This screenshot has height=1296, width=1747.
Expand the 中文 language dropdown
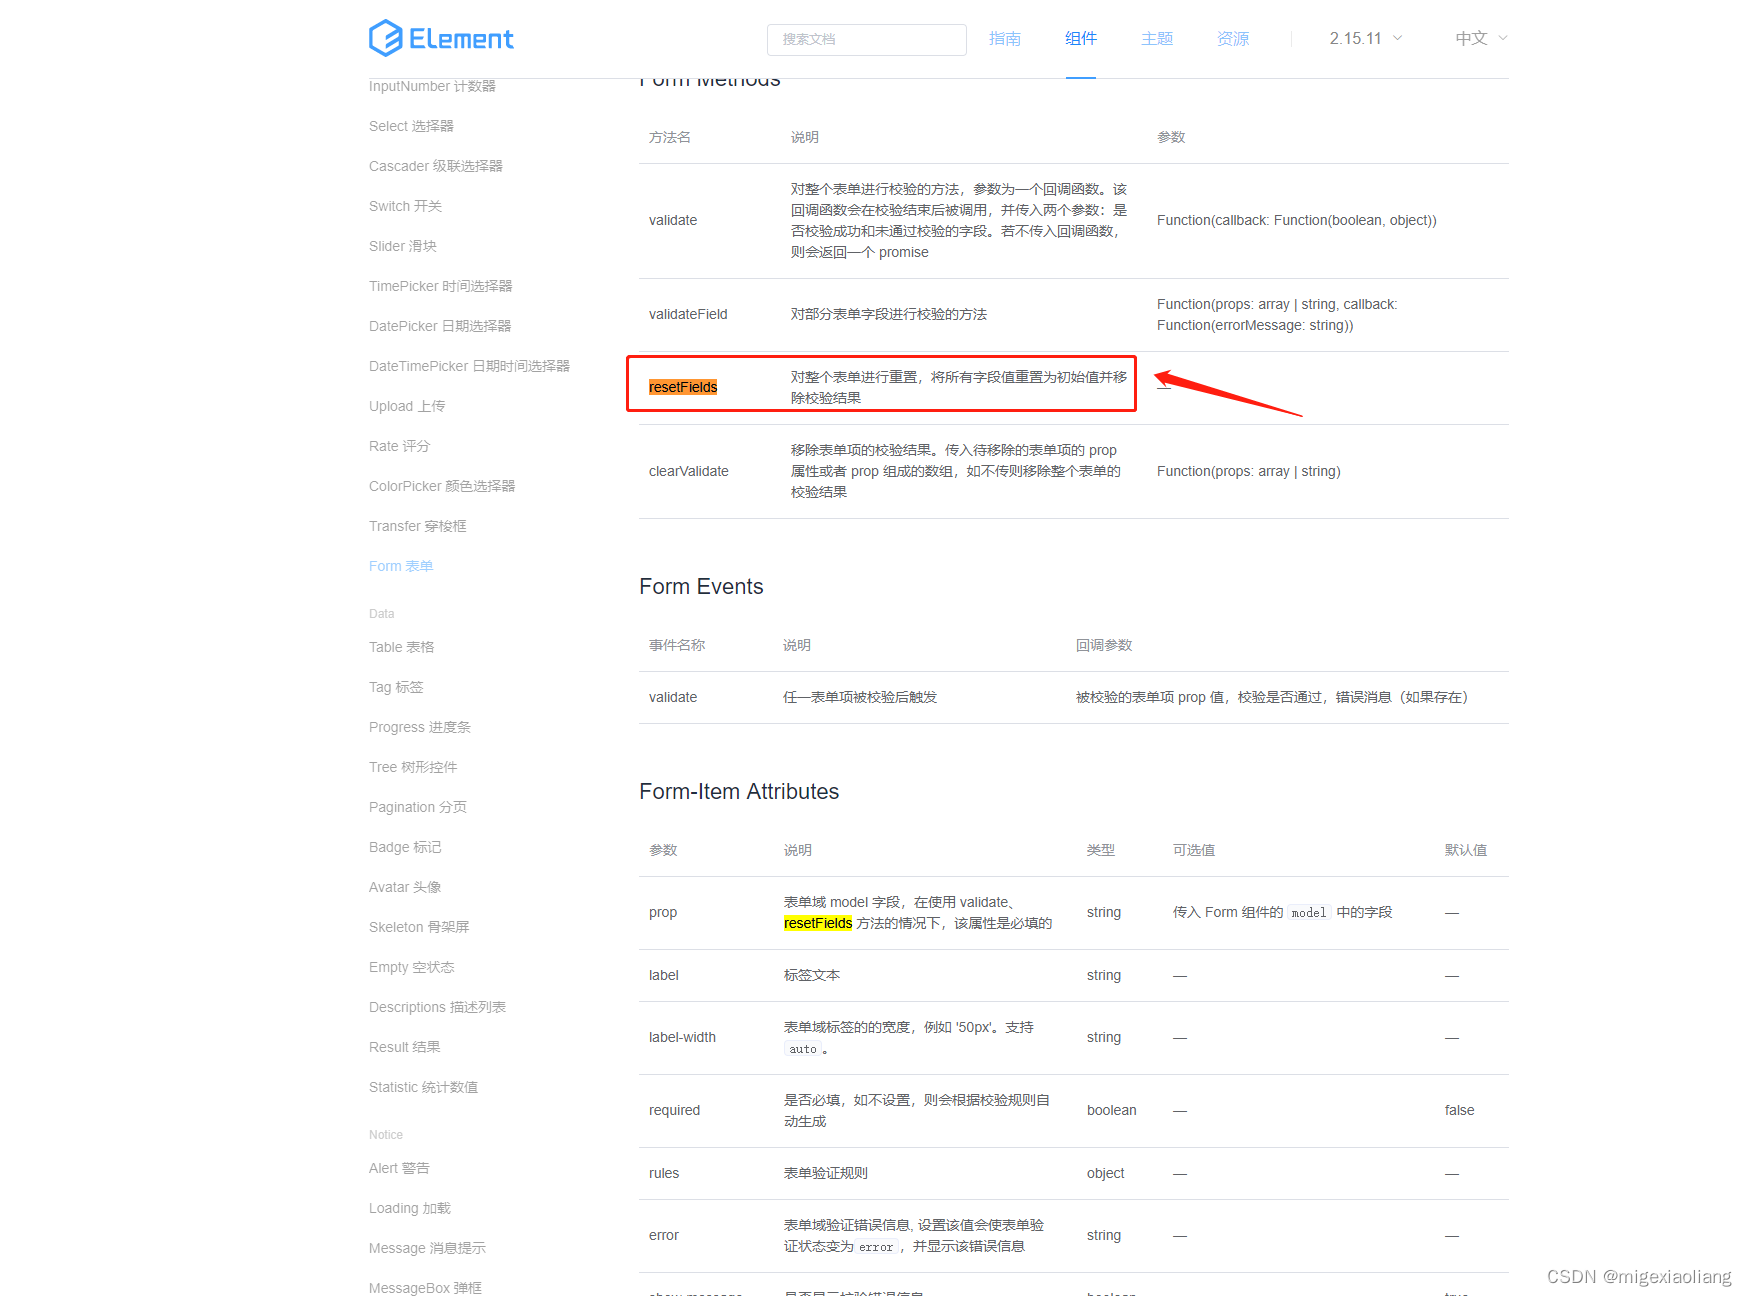pos(1480,38)
